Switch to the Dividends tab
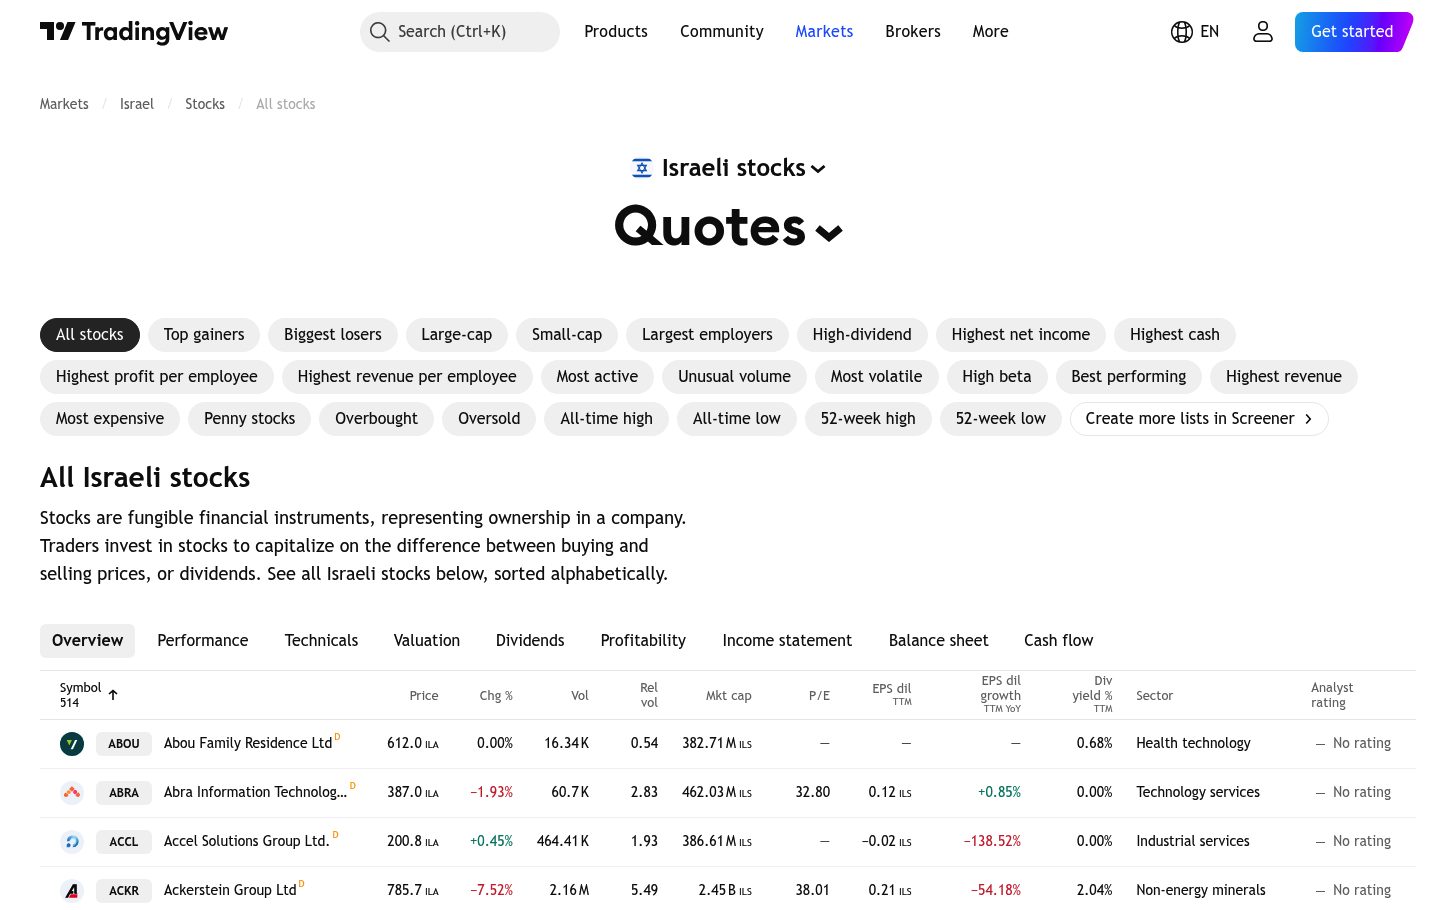 click(x=530, y=641)
